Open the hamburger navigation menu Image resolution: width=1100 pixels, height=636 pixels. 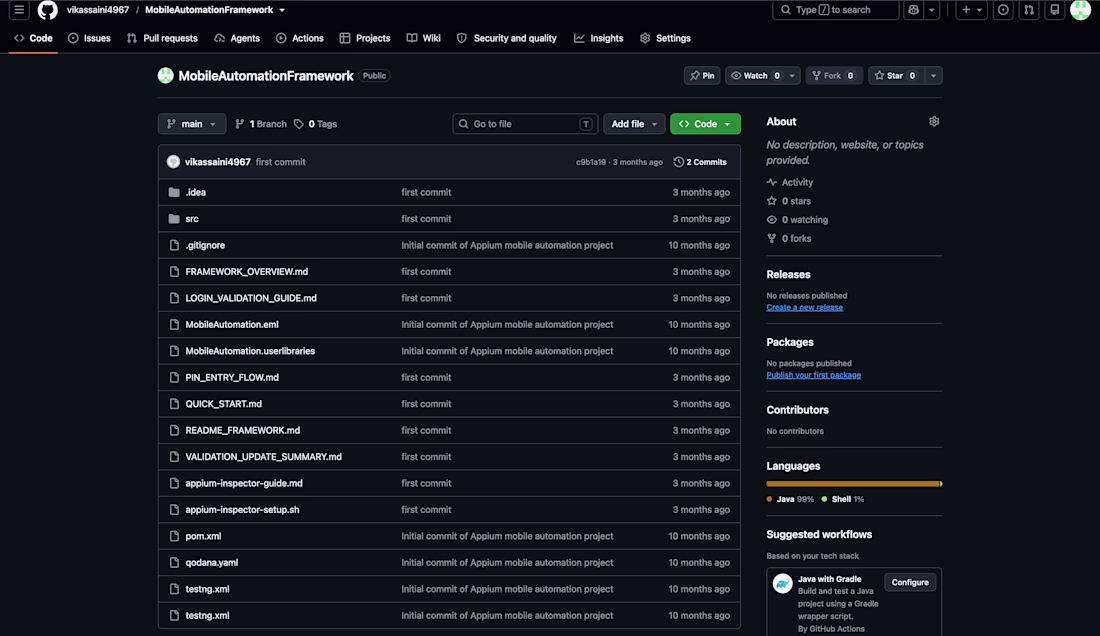coord(19,10)
